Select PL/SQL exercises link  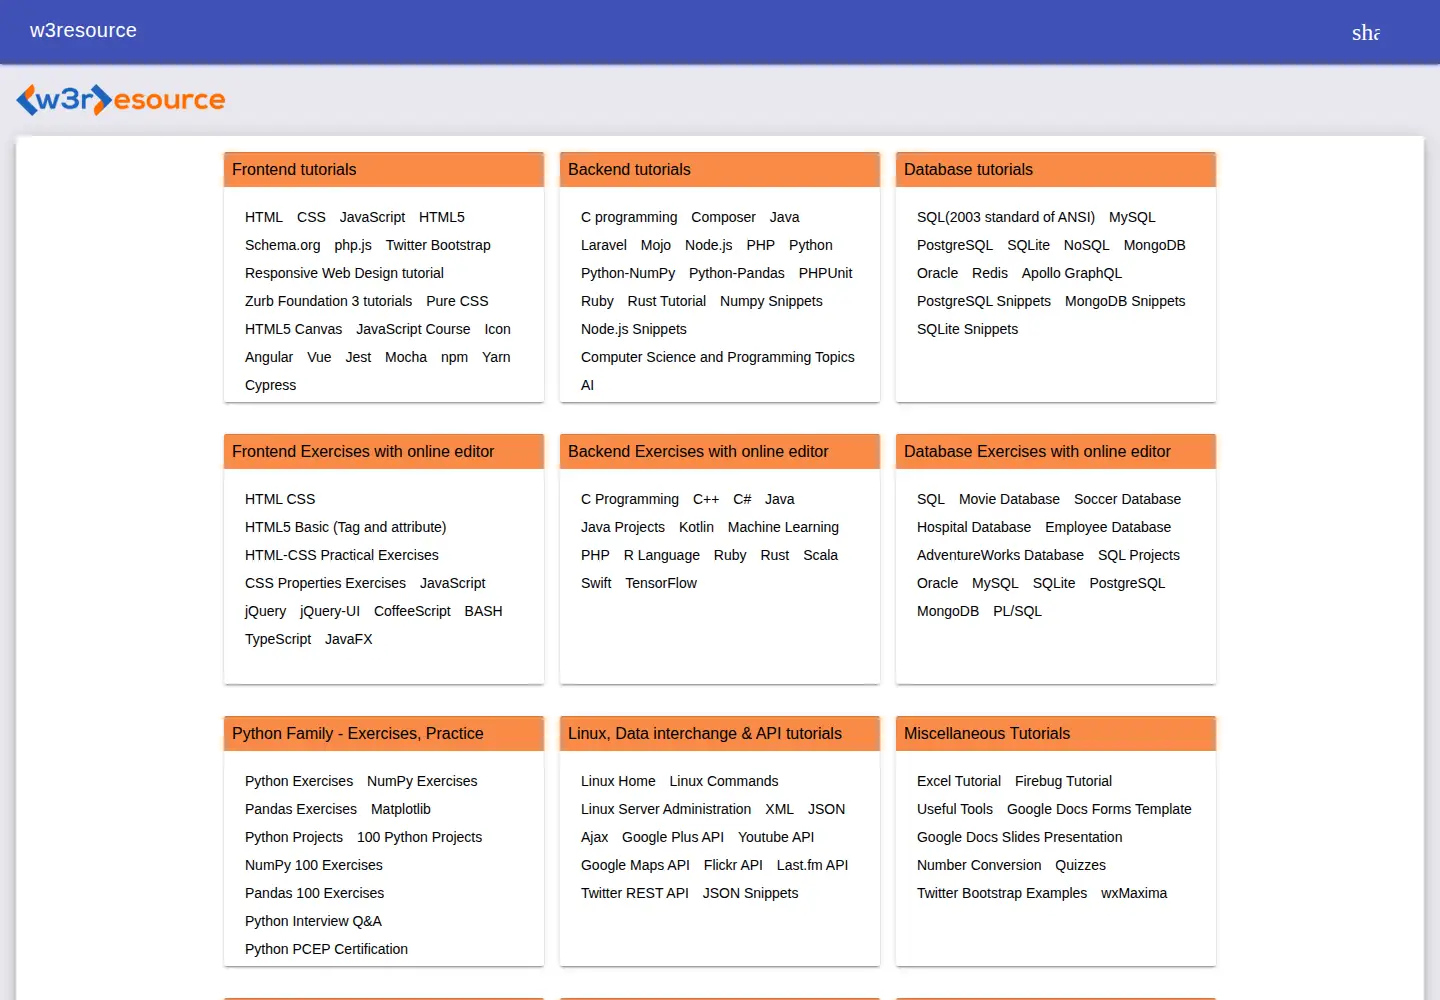click(1017, 611)
